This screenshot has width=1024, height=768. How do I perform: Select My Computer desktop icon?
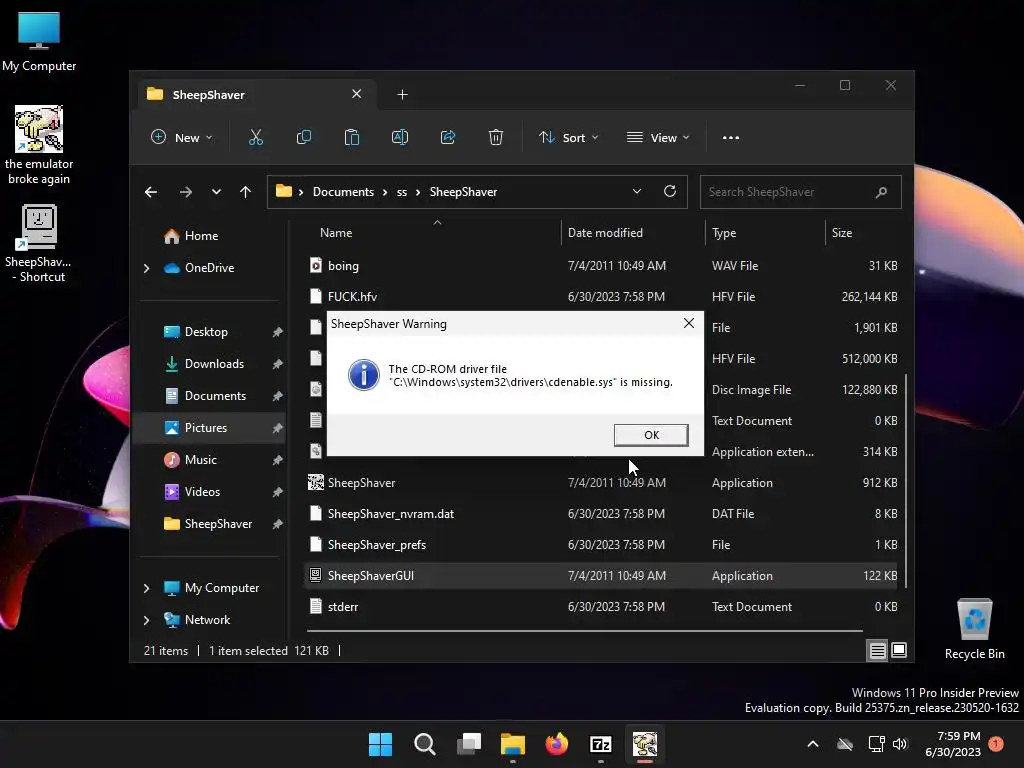click(39, 41)
